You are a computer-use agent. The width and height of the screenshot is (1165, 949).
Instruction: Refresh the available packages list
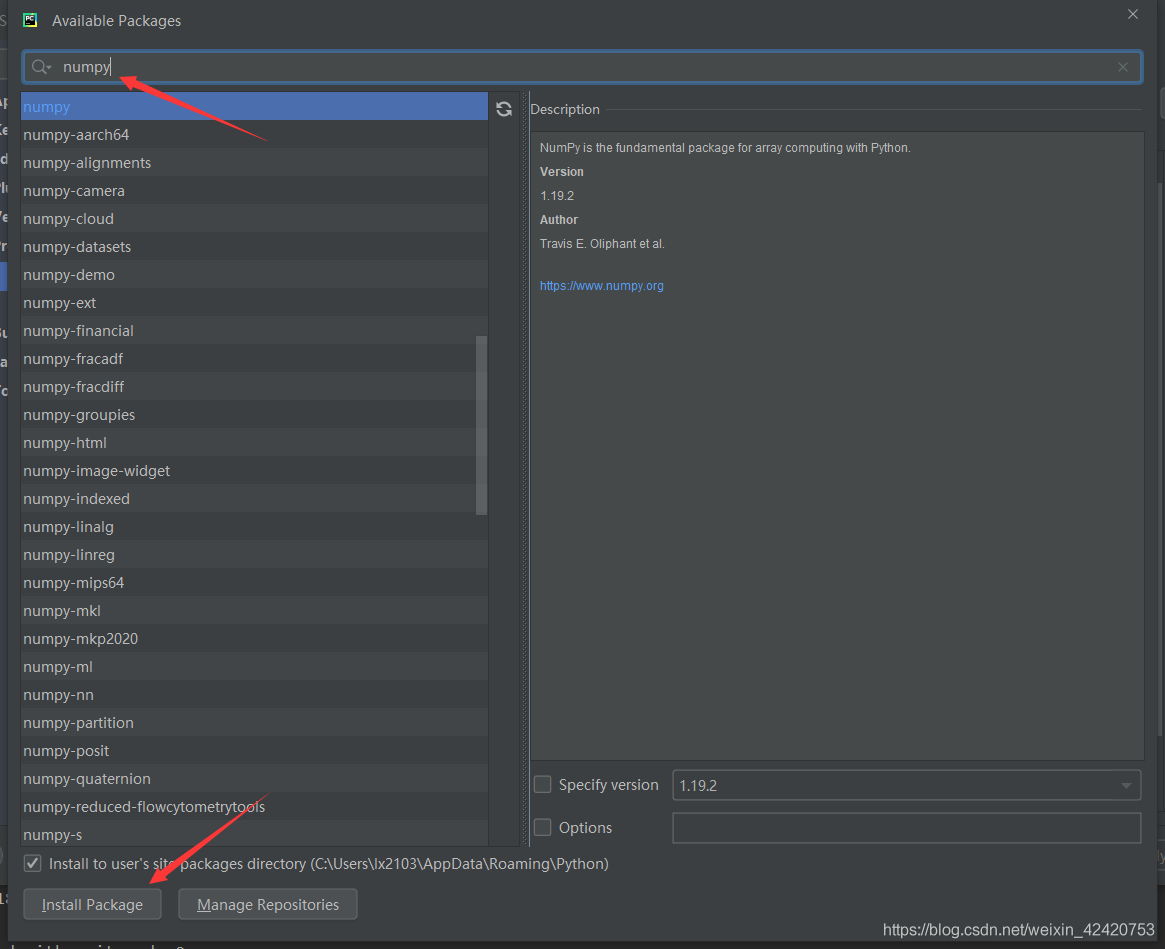tap(504, 109)
